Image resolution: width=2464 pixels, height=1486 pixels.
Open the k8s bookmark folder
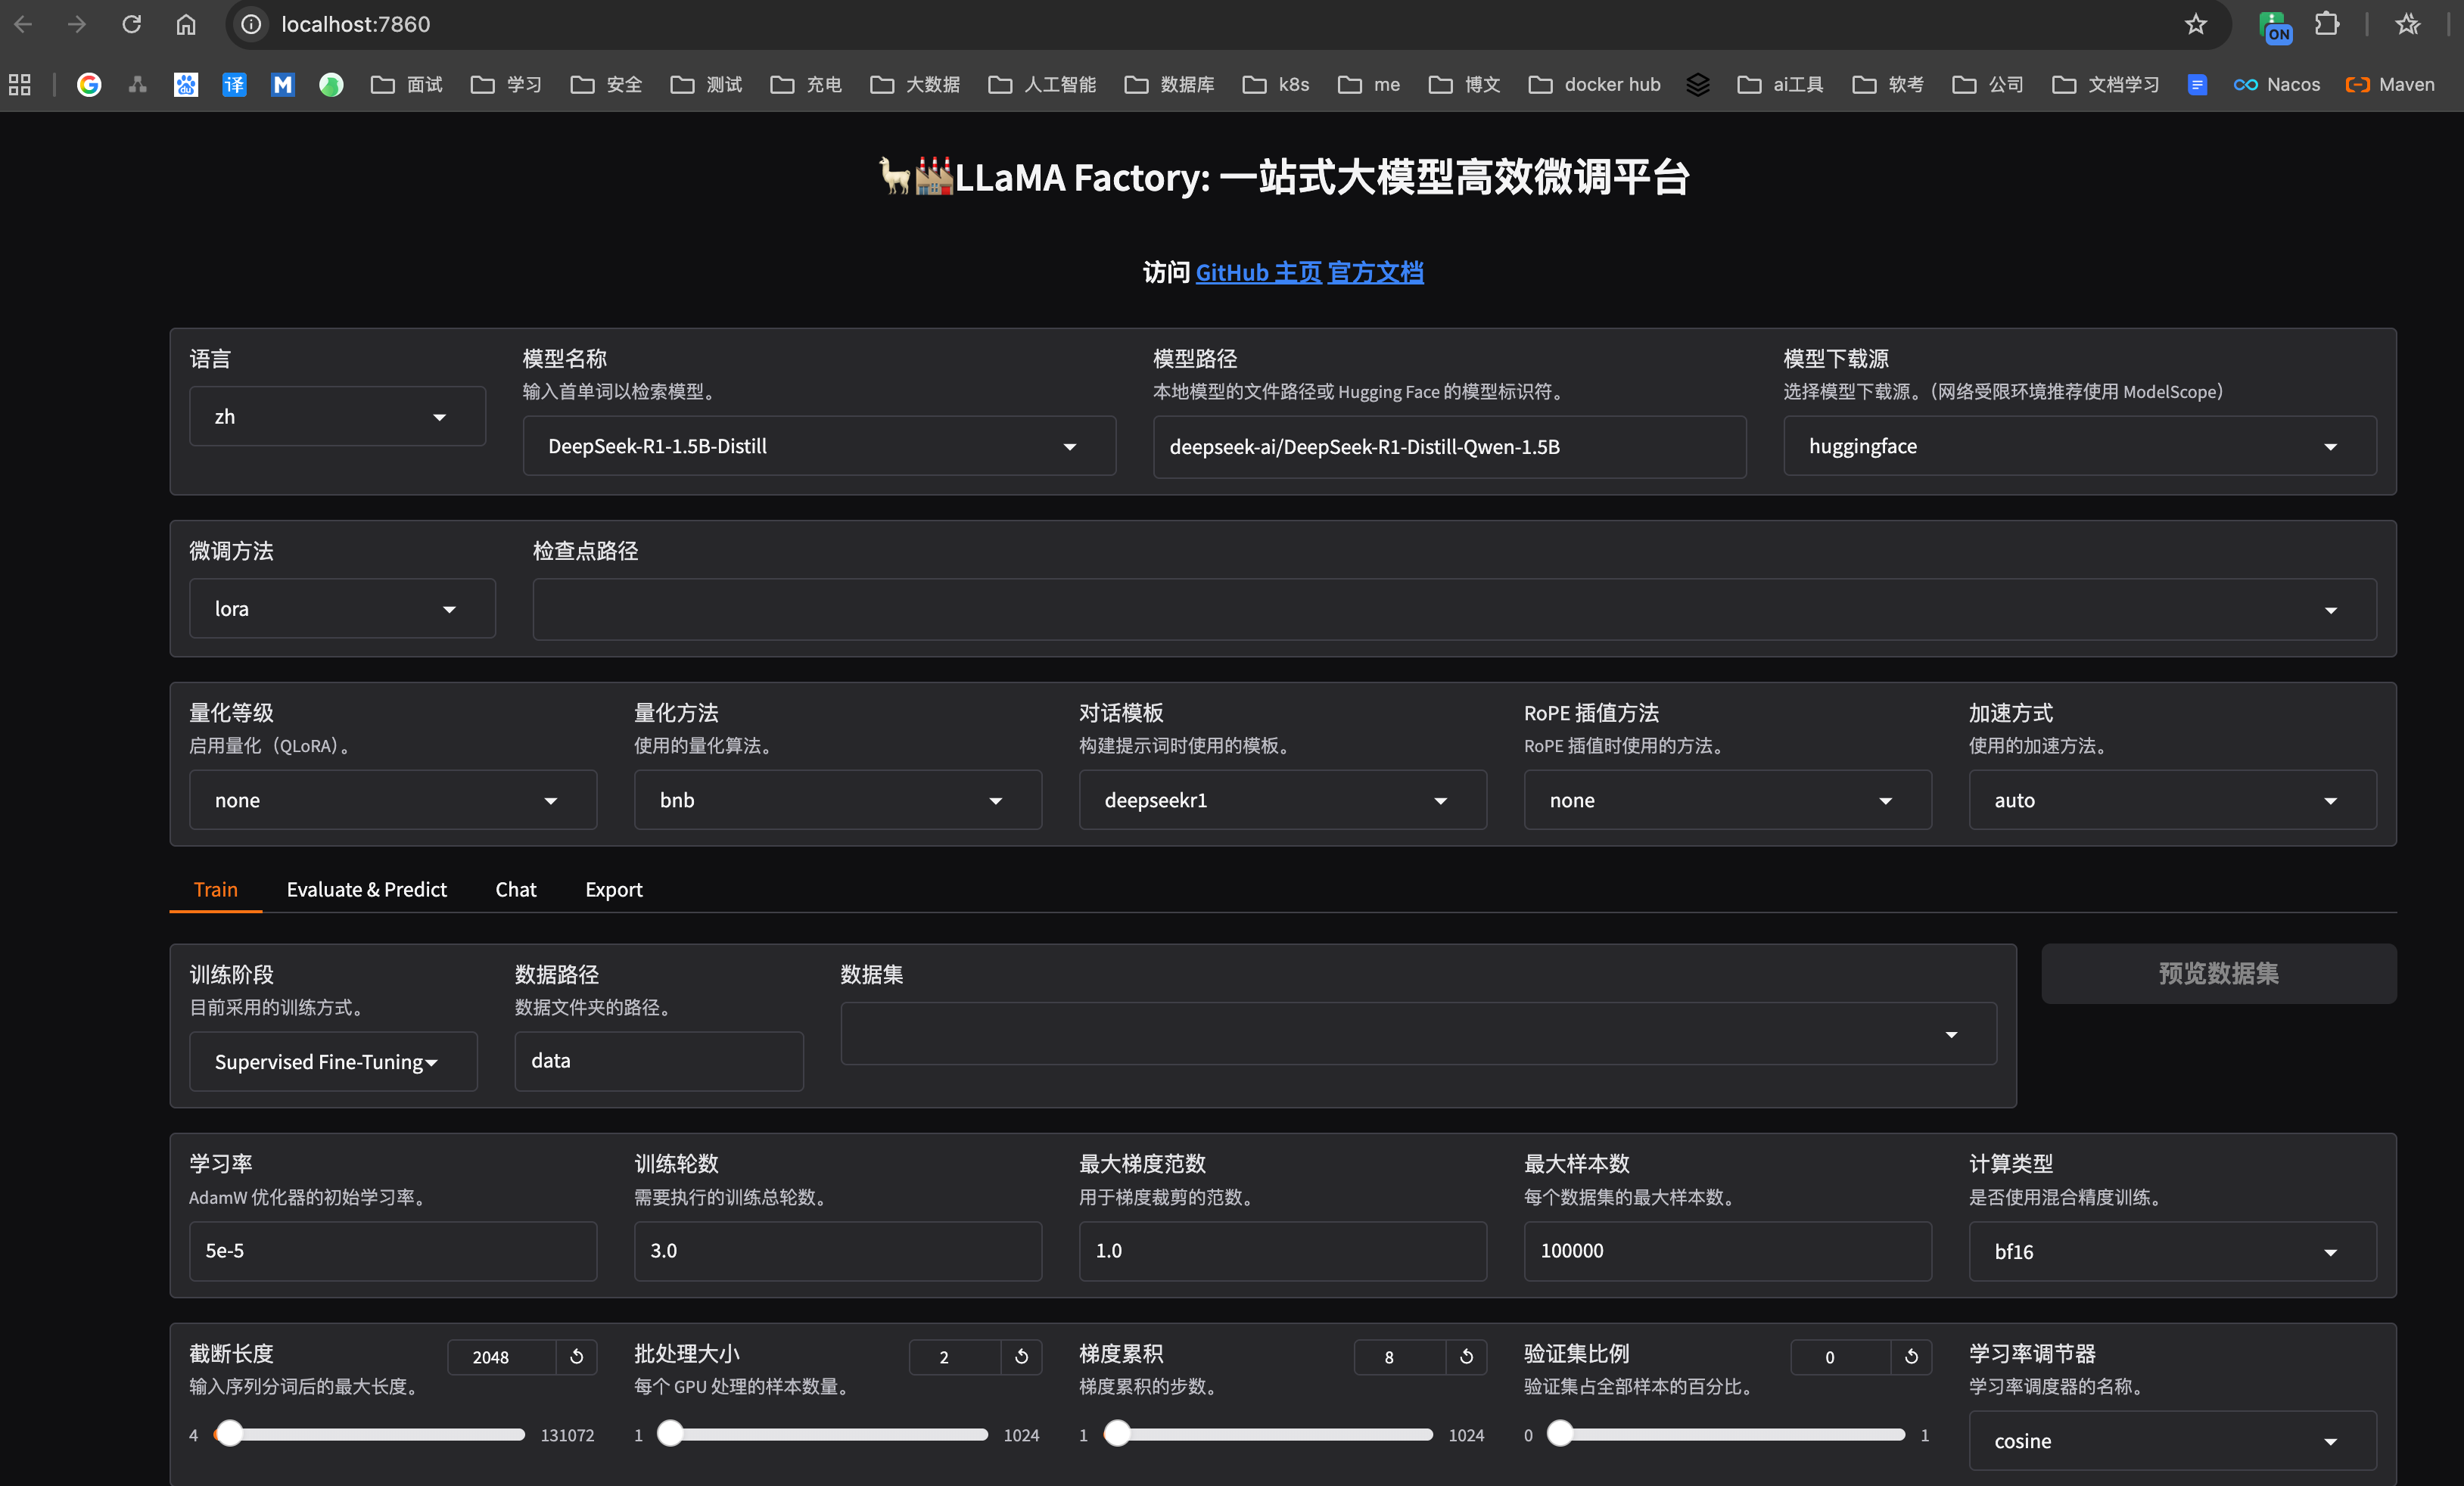[x=1276, y=85]
